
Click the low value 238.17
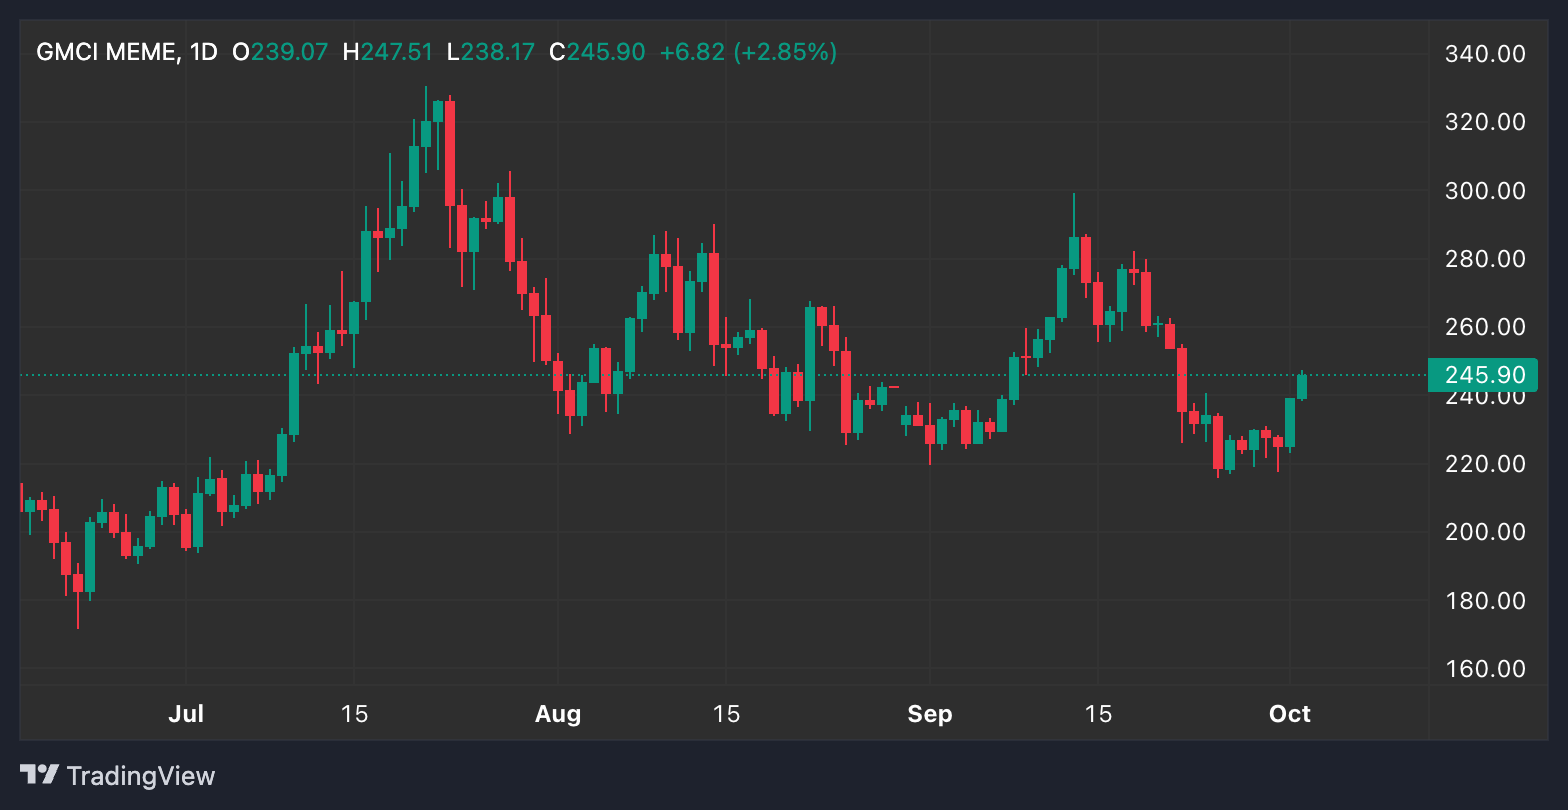(497, 52)
